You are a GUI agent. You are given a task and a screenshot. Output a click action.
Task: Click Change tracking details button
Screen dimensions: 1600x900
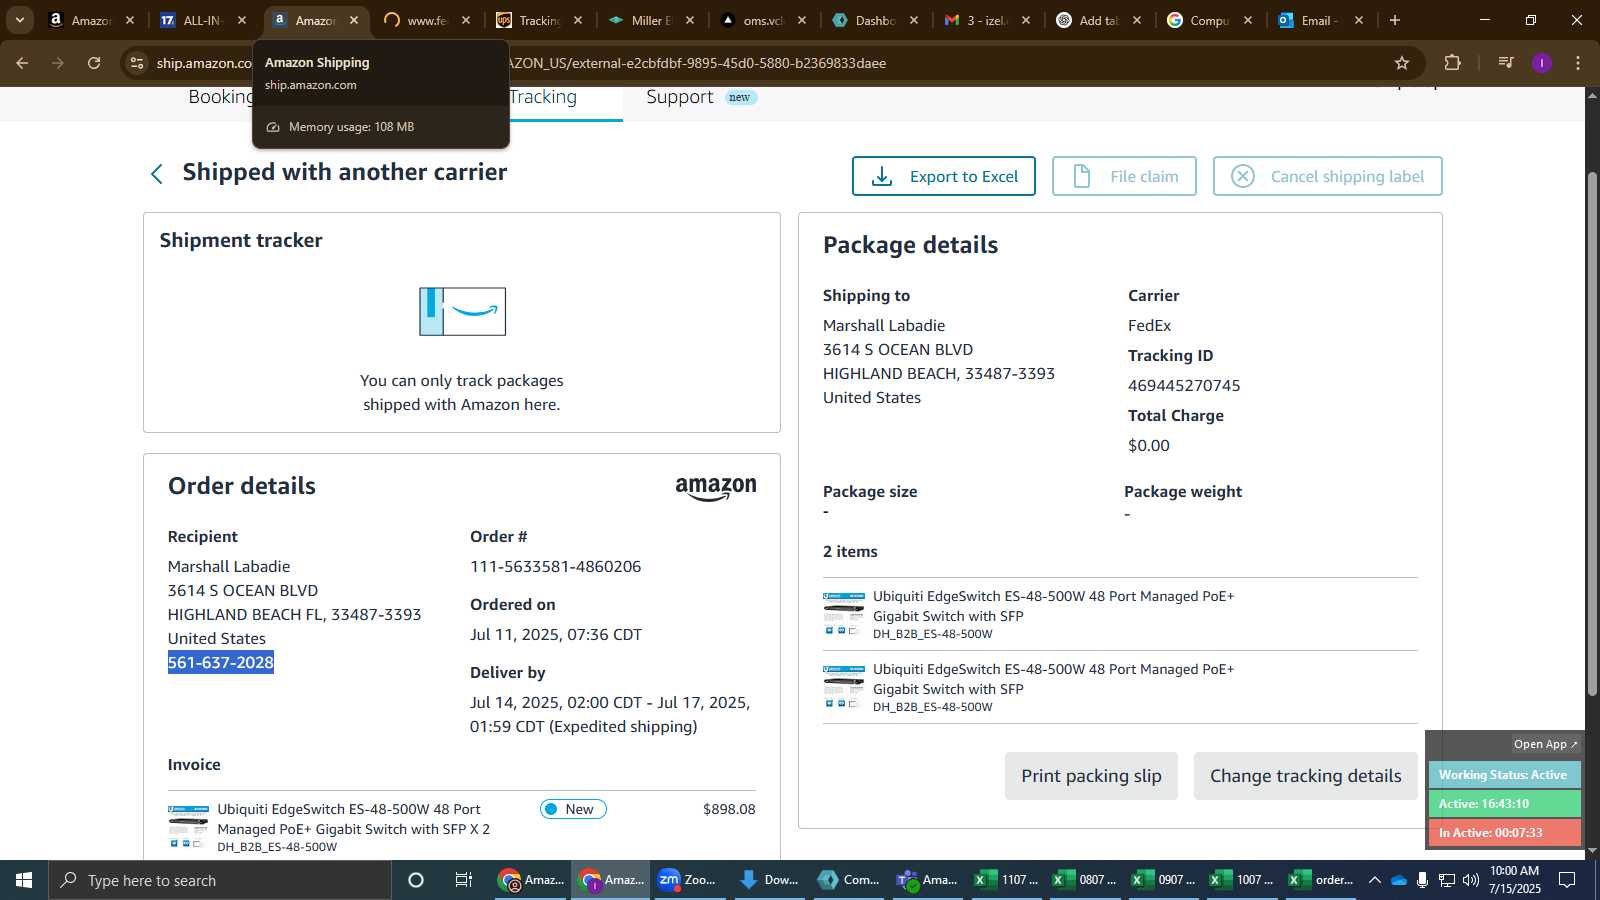click(x=1306, y=776)
